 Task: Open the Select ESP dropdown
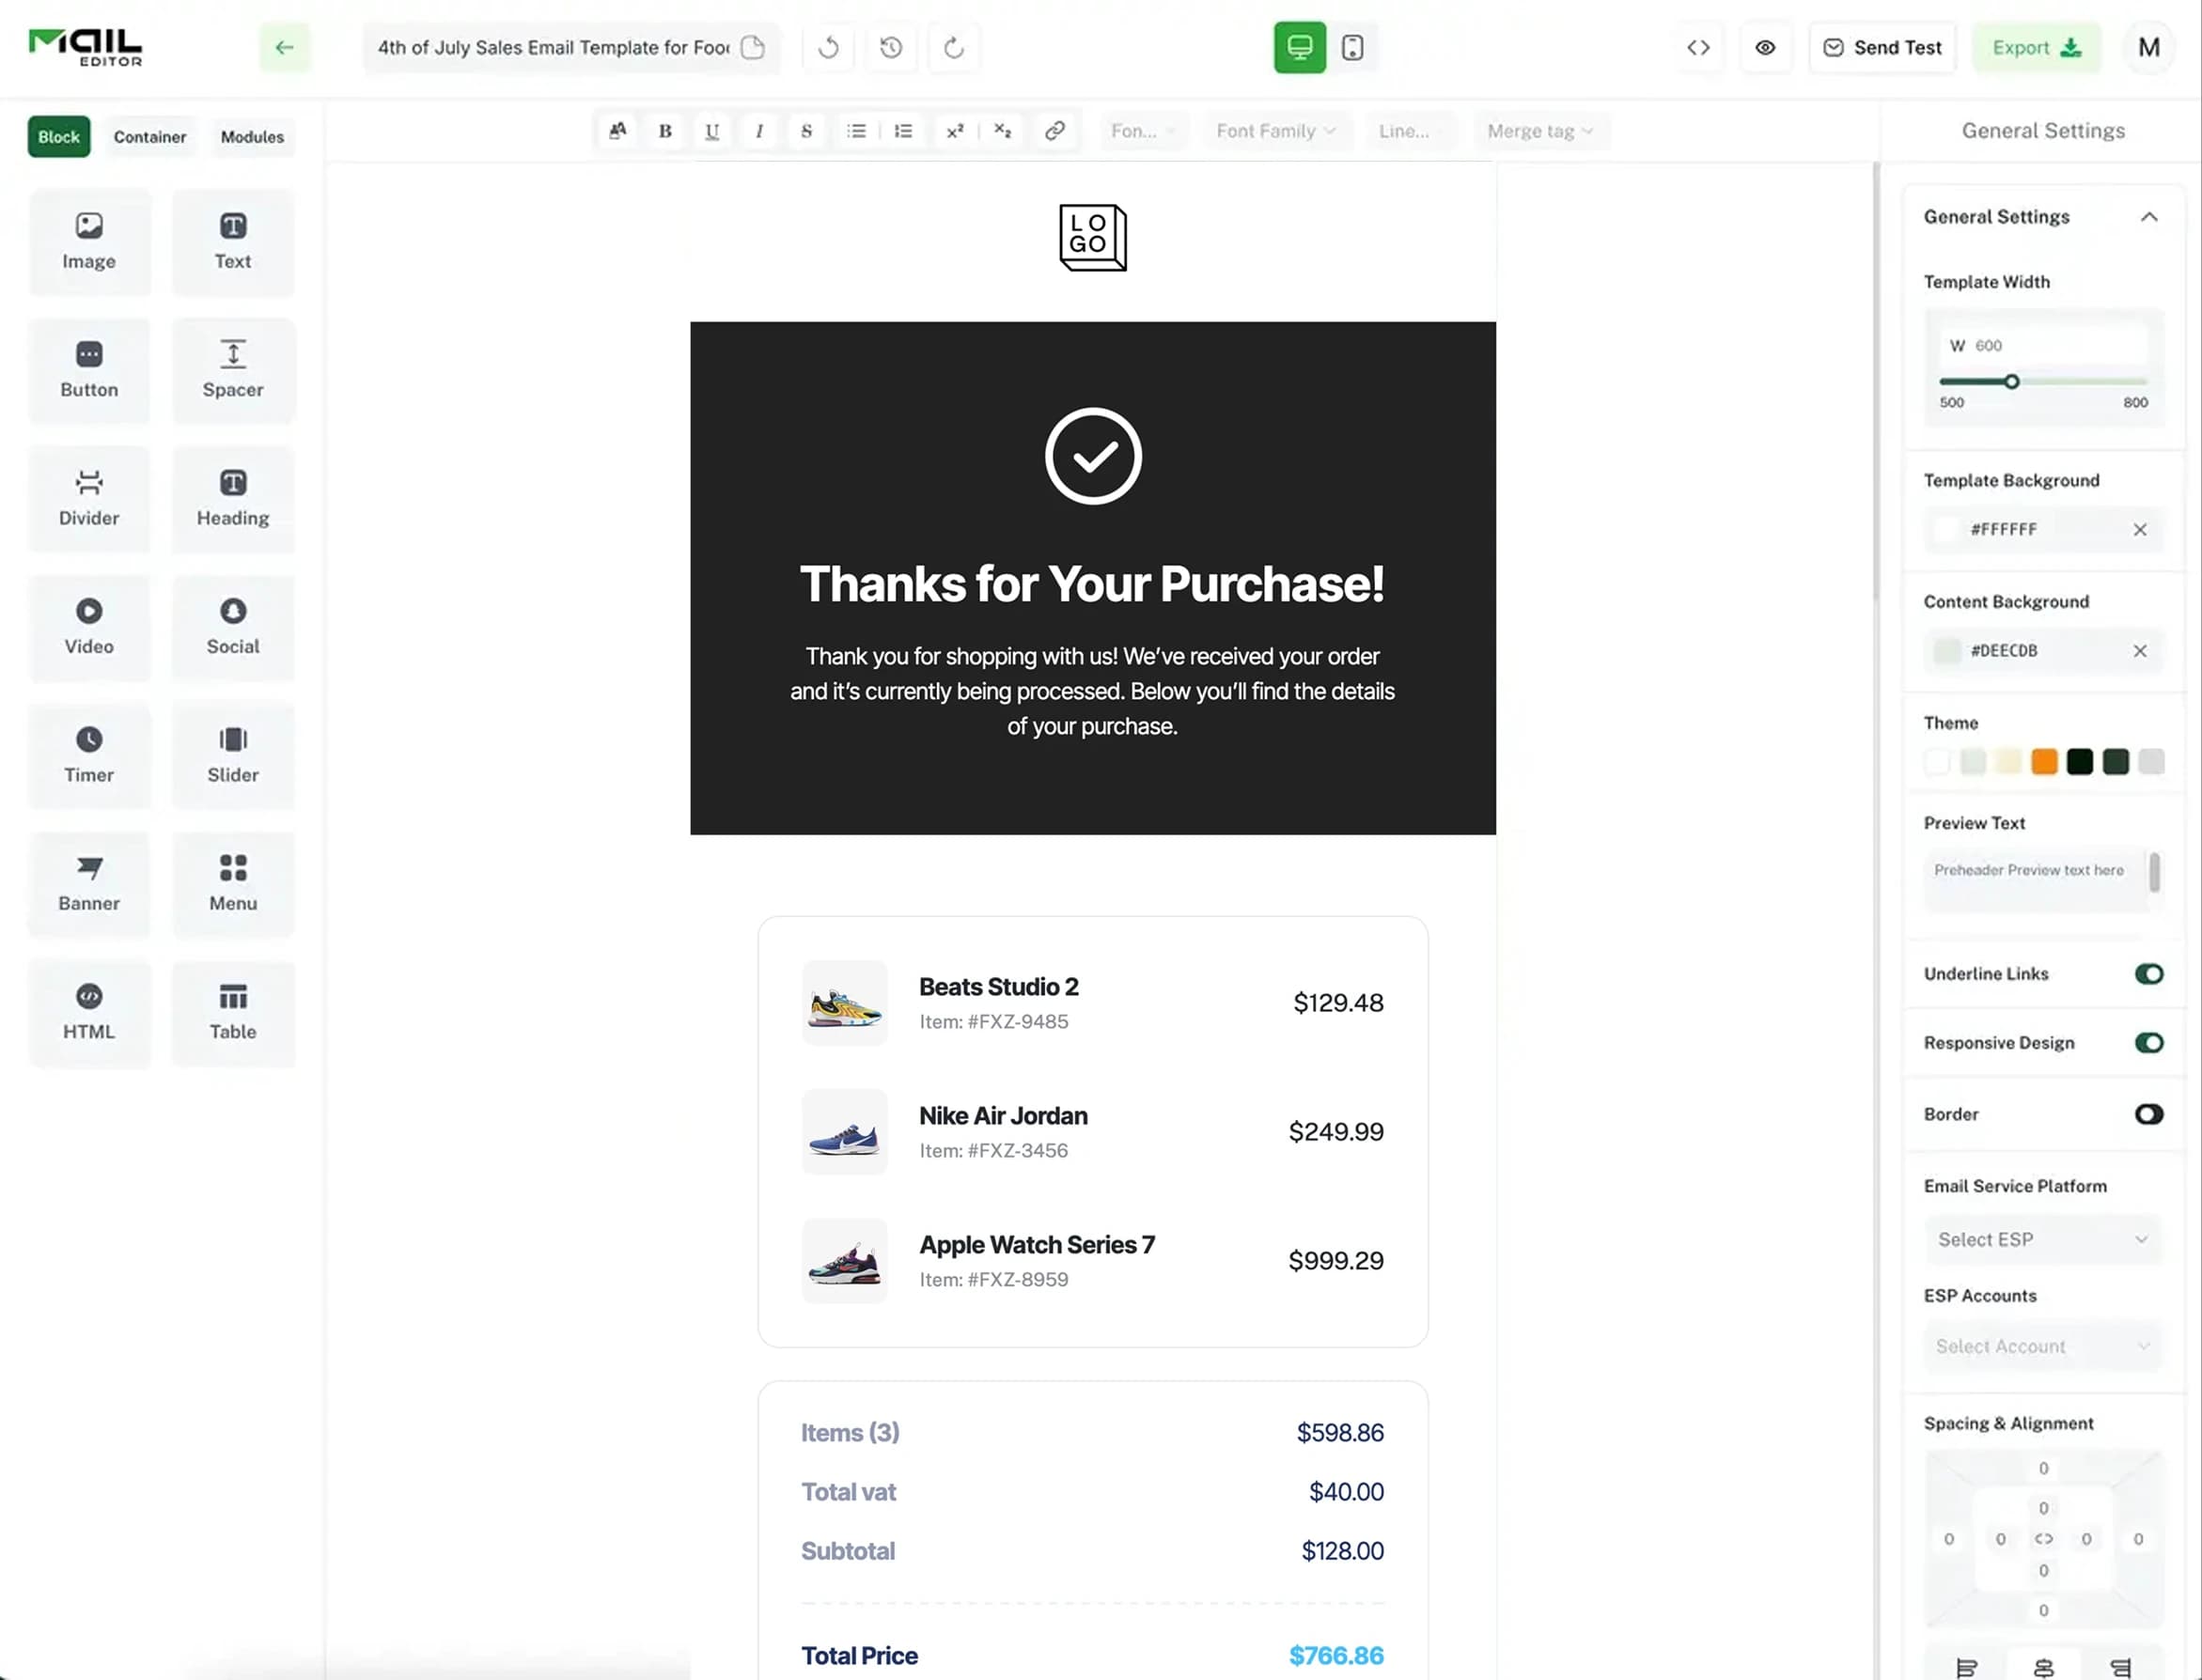(2042, 1240)
